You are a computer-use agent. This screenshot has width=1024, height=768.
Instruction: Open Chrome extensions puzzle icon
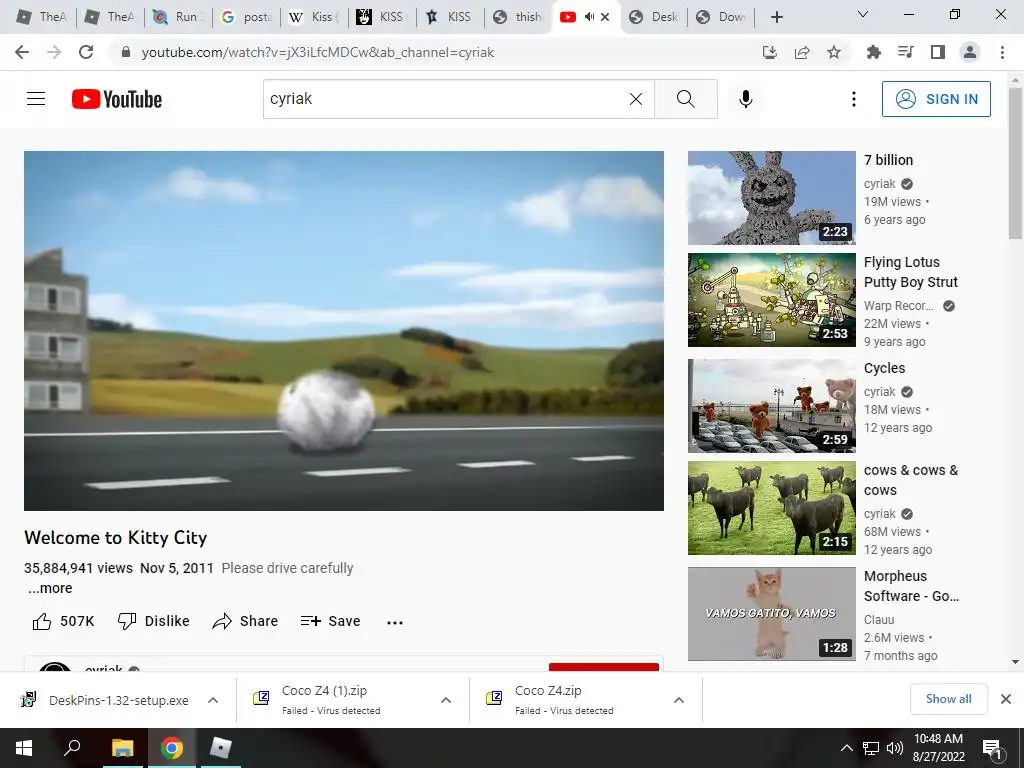pos(873,52)
